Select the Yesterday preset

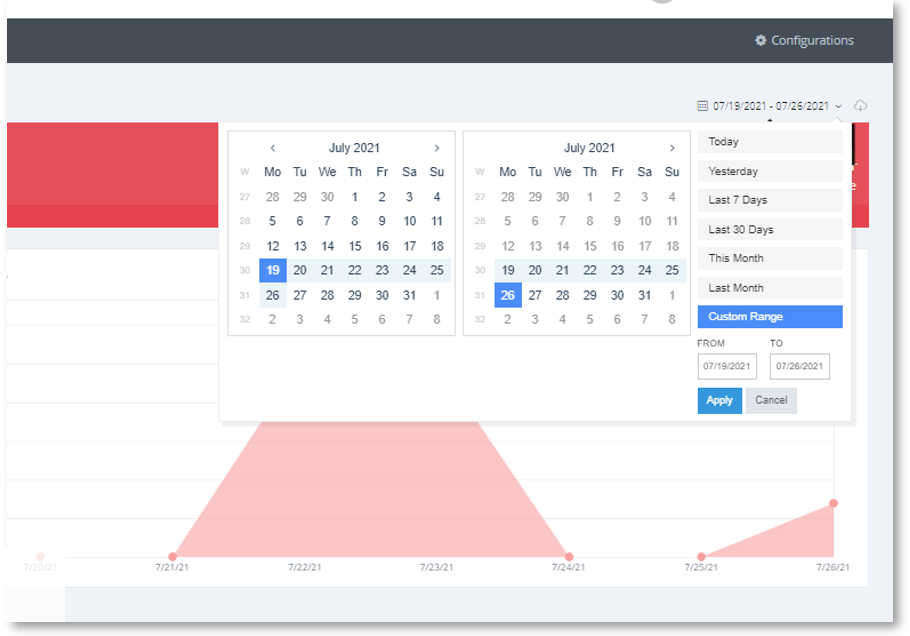point(770,171)
